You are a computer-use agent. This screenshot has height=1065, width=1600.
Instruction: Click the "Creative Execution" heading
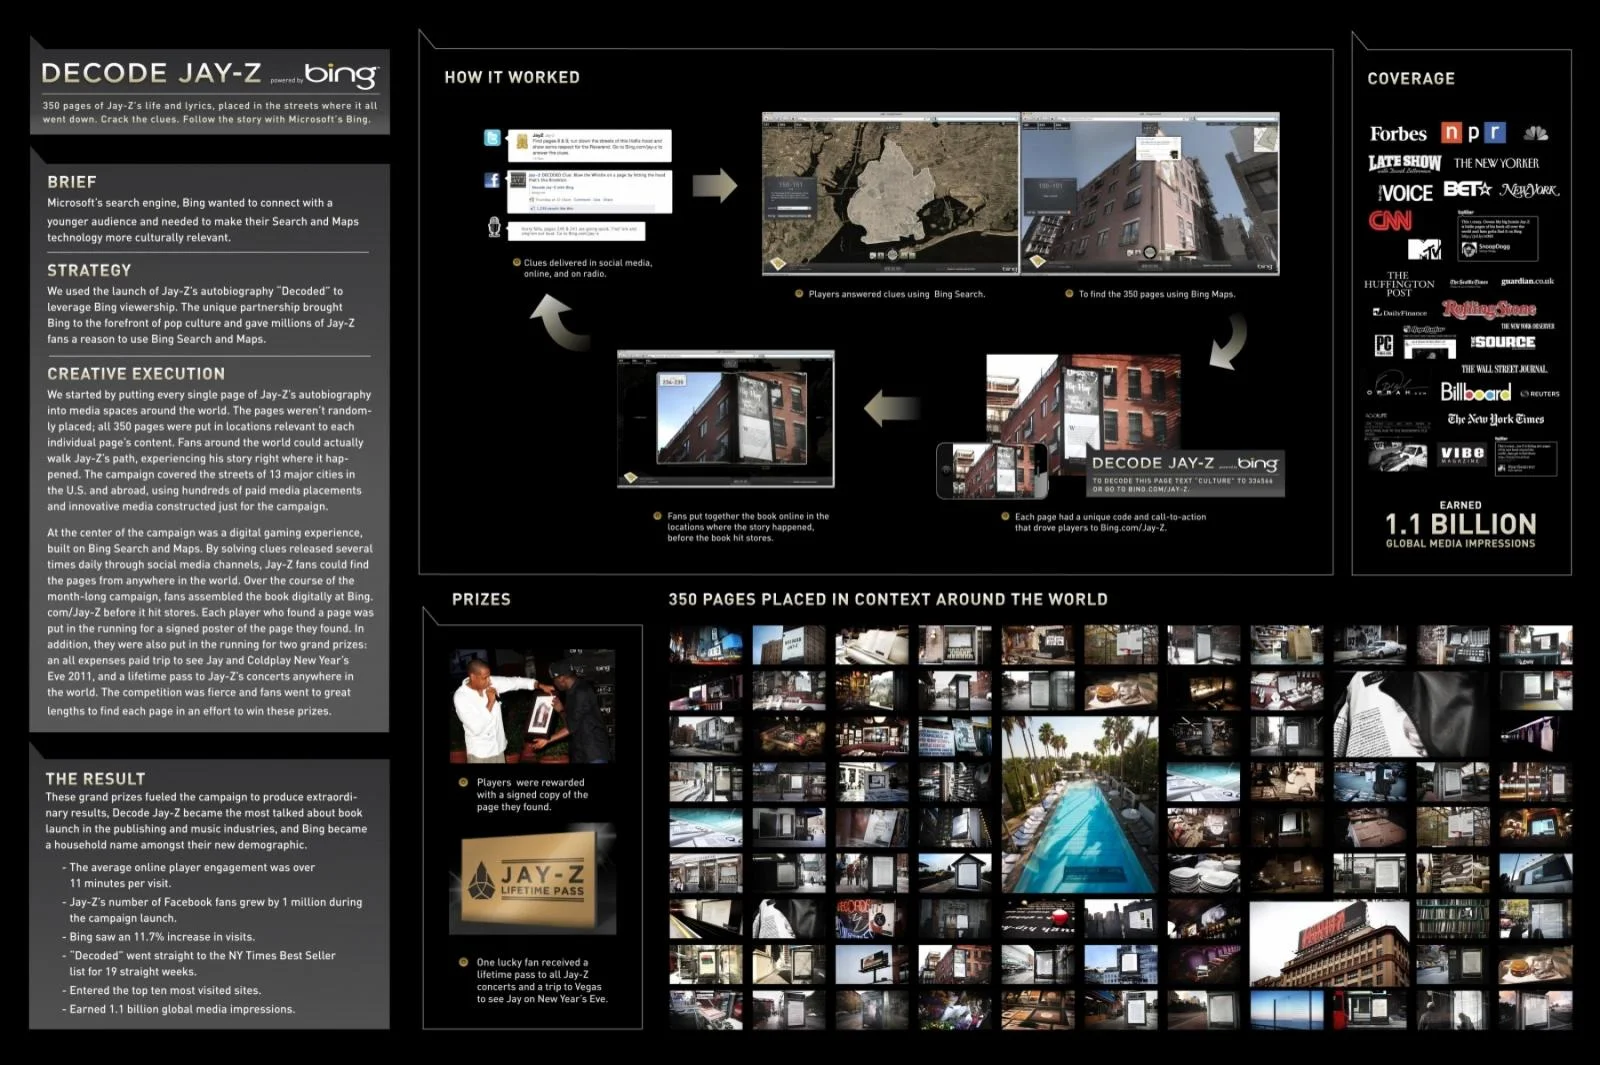(x=136, y=374)
